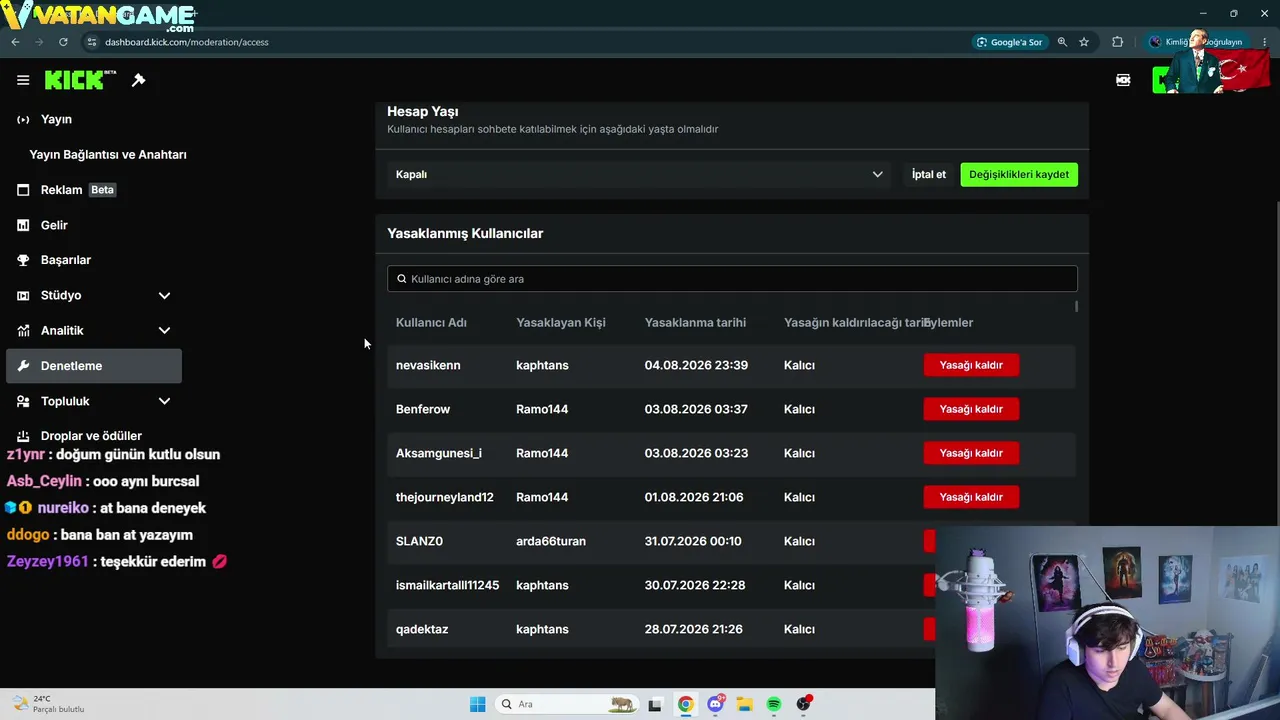Click username Aksamgunesi_i in the table
1280x720 pixels.
click(x=439, y=453)
